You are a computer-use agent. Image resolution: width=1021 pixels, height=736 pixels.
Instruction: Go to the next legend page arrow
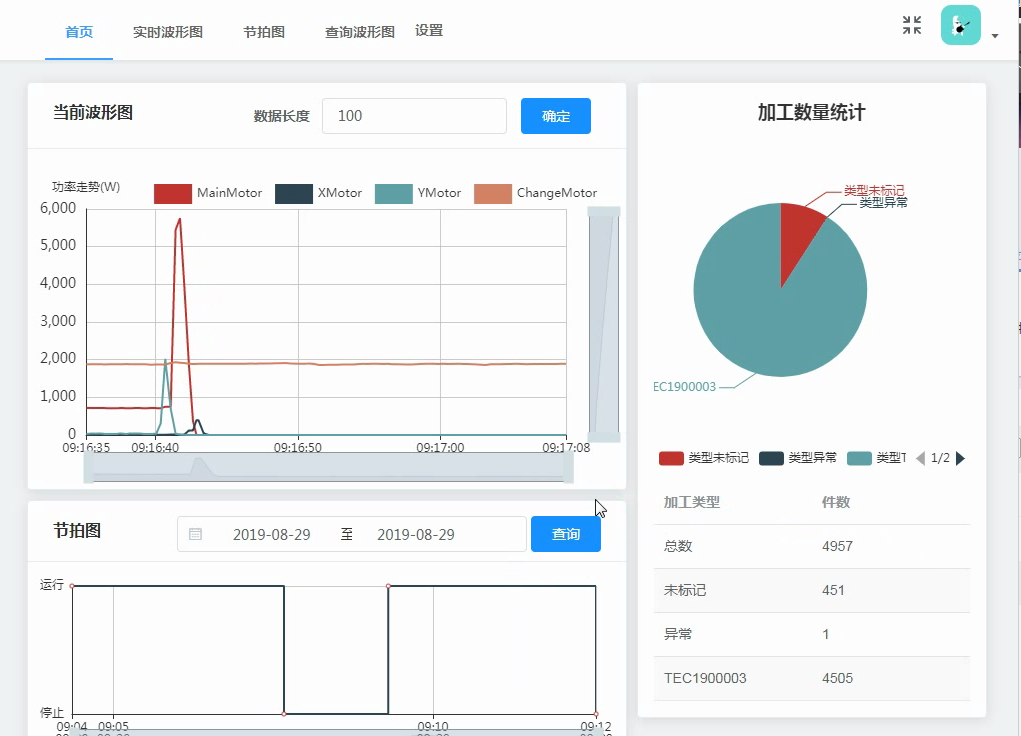(x=960, y=459)
